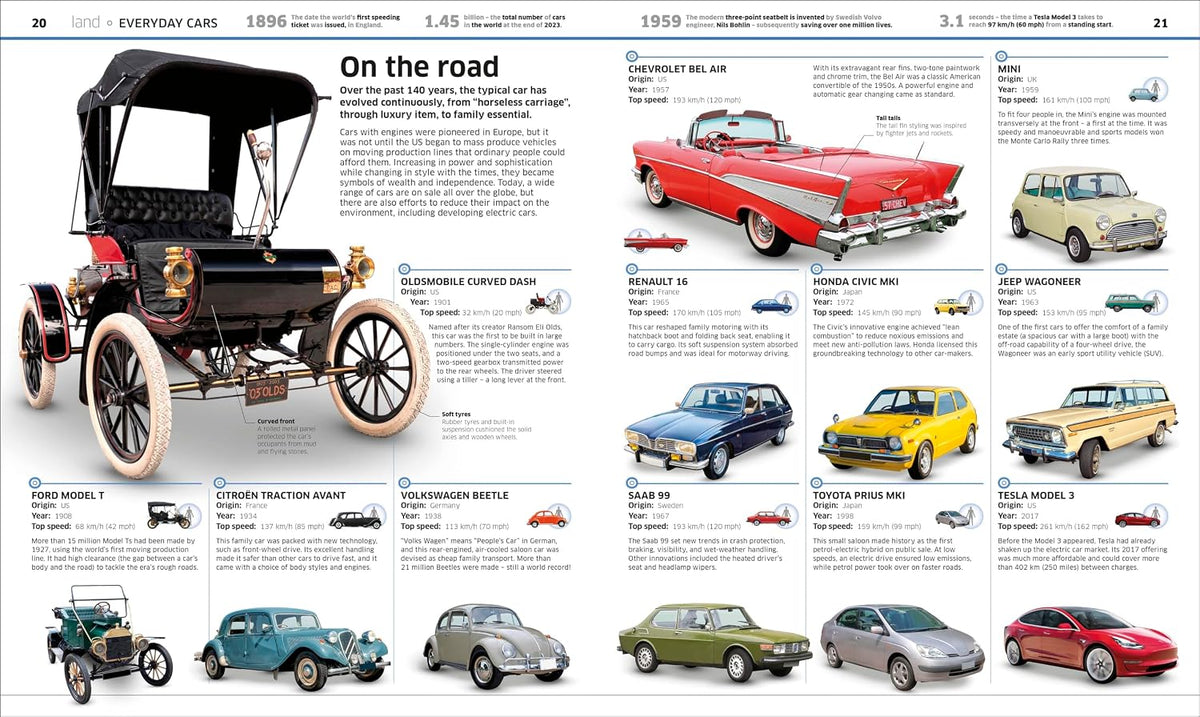1200x717 pixels.
Task: Click the "Curved front" callout label
Action: (278, 422)
